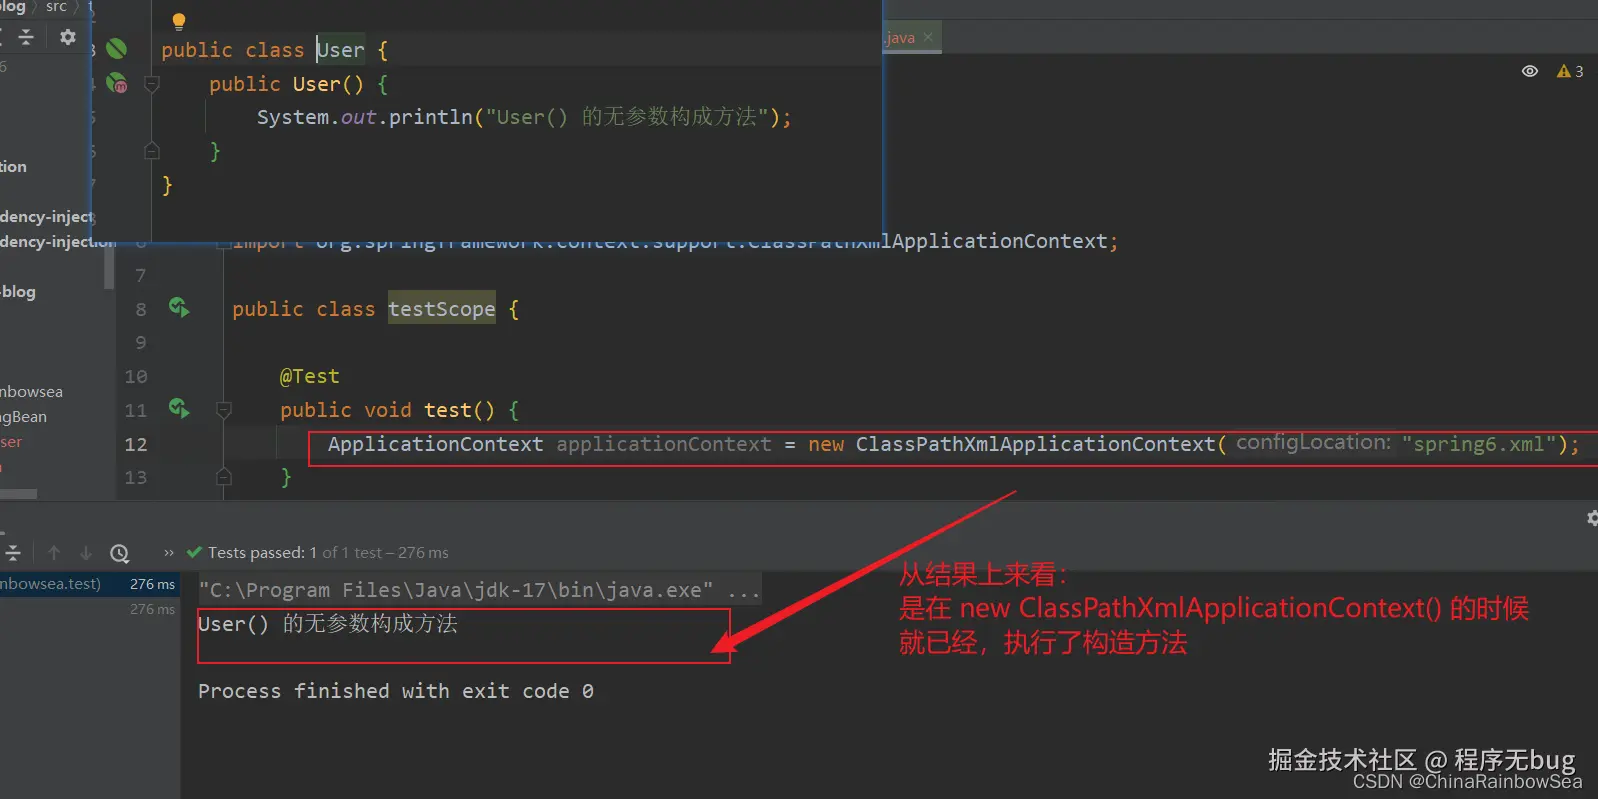Select the second 276 ms test row
Image resolution: width=1598 pixels, height=799 pixels.
(90, 609)
